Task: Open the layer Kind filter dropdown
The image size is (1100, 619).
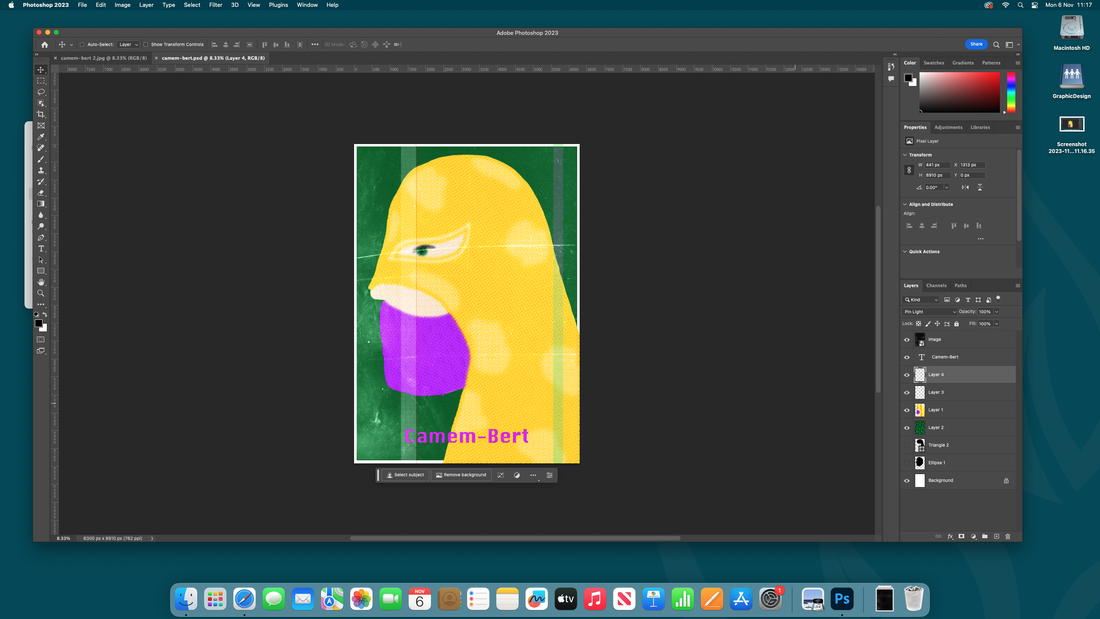Action: click(921, 300)
